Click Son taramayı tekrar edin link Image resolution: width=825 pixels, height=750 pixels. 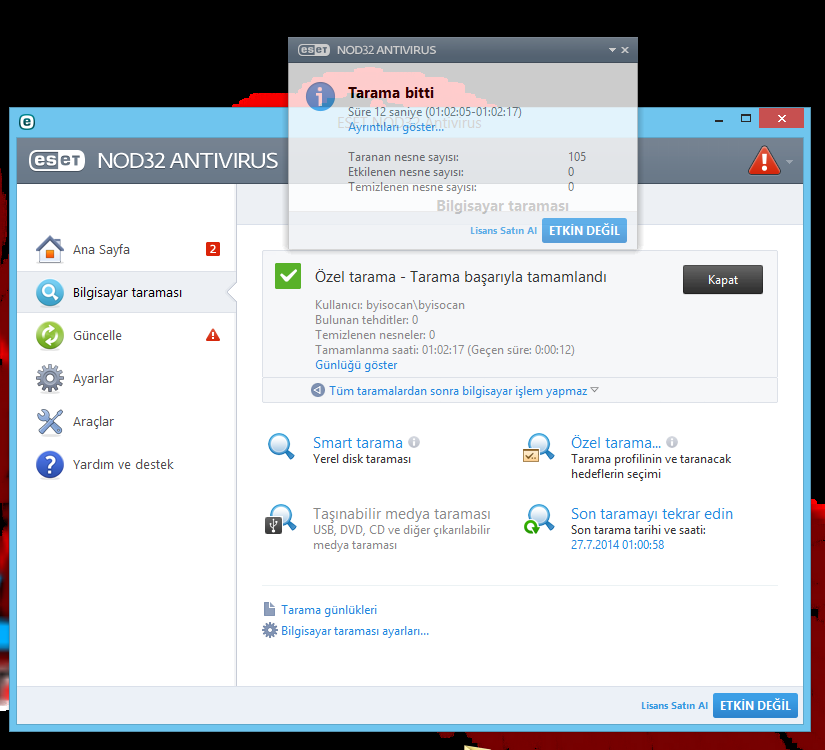point(652,514)
